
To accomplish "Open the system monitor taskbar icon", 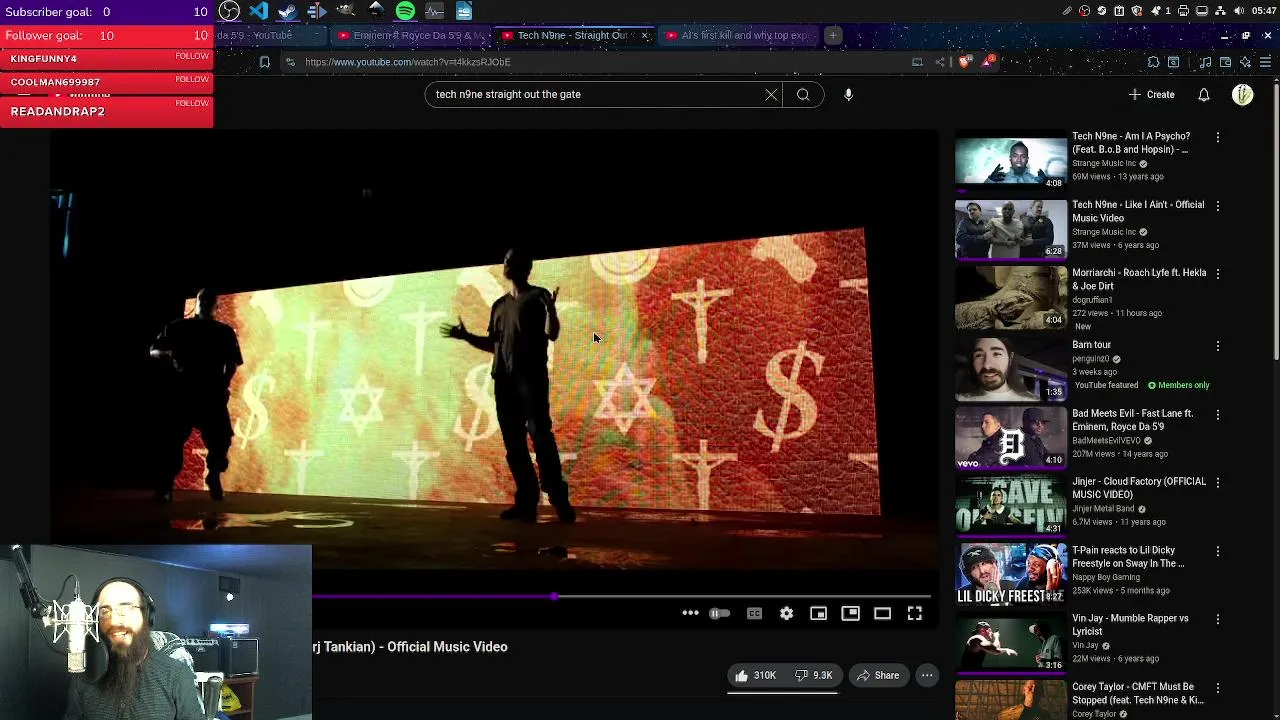I will click(x=434, y=11).
